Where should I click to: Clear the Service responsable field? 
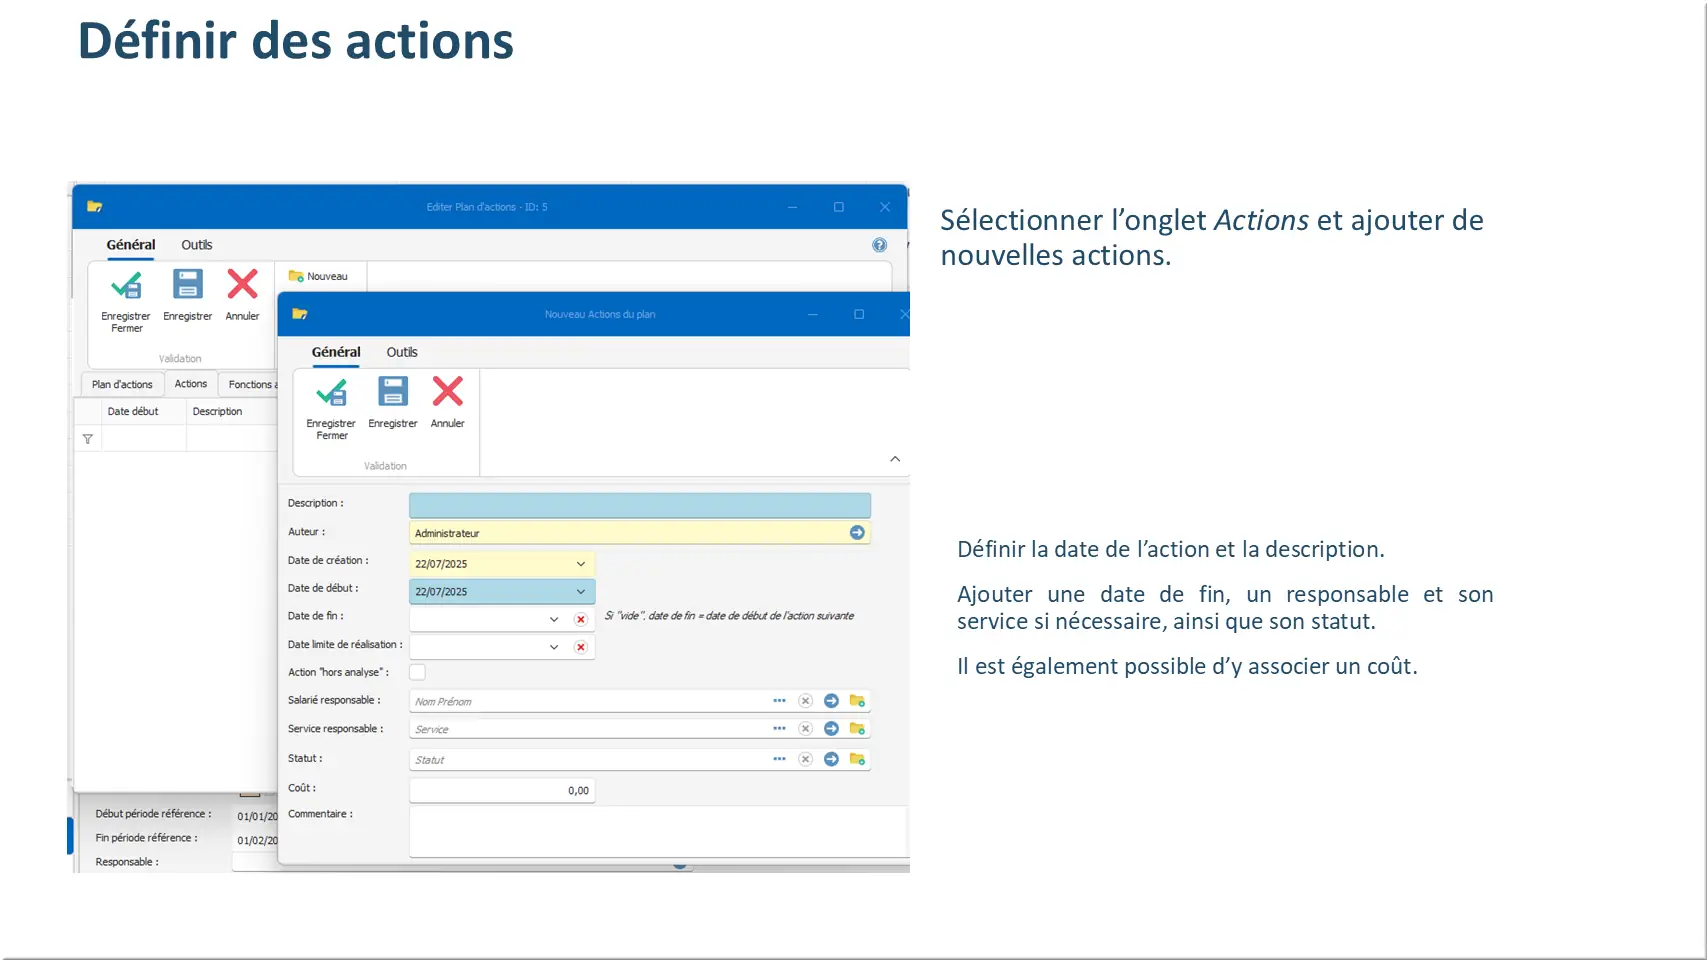pos(805,729)
